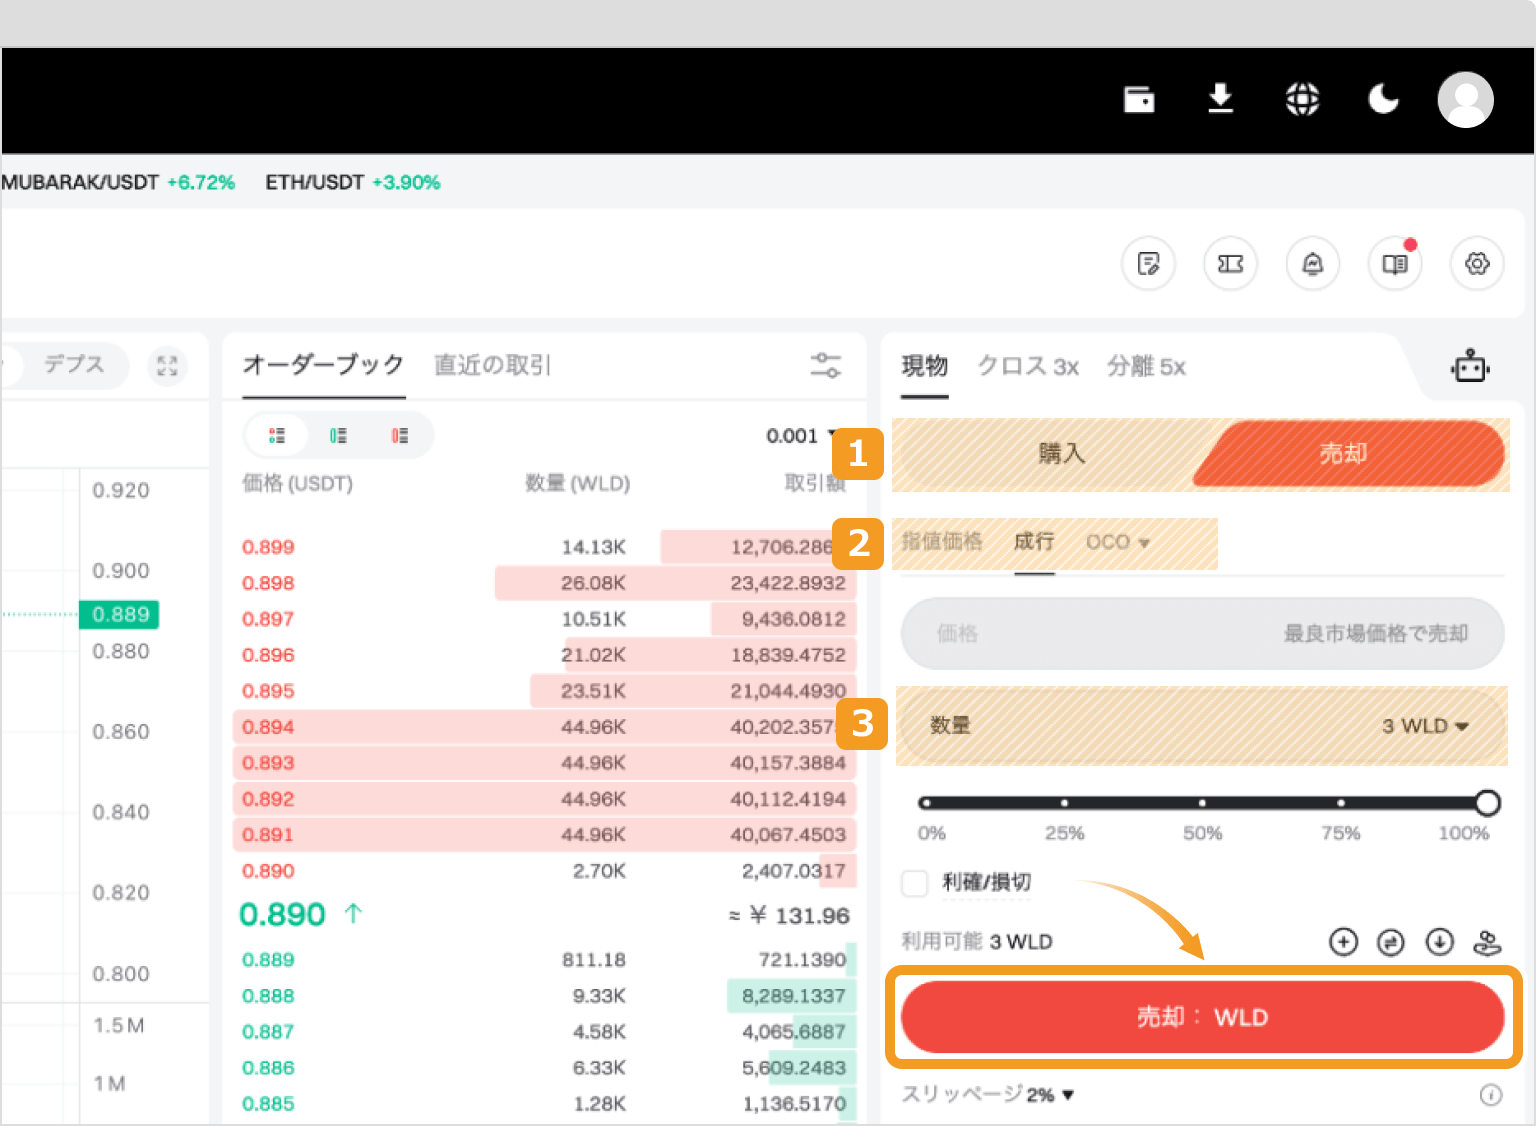Set amount slider to 50%
Image resolution: width=1536 pixels, height=1126 pixels.
(1202, 803)
